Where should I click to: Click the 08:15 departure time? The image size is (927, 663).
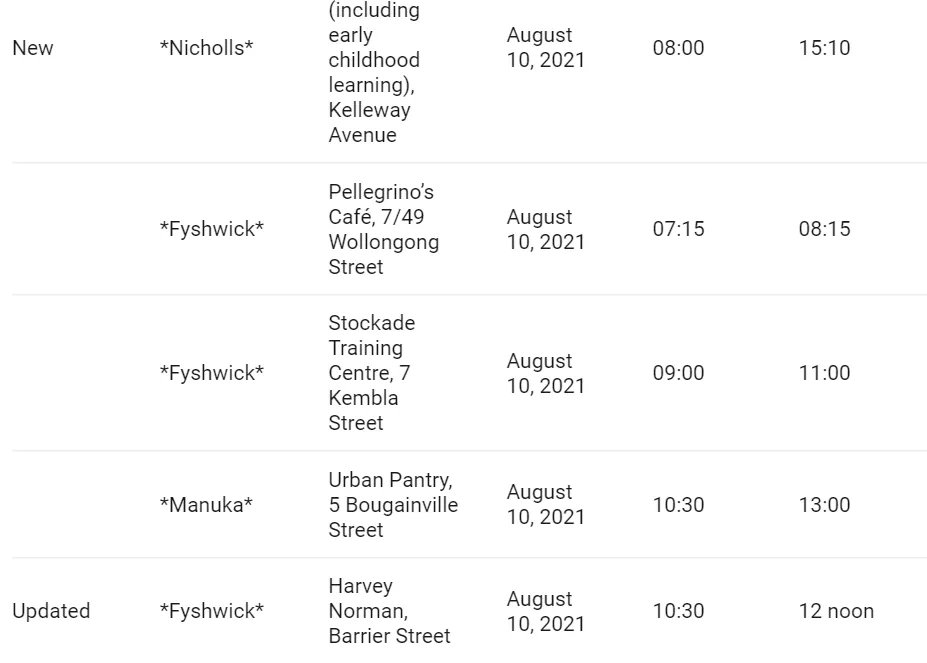coord(824,229)
